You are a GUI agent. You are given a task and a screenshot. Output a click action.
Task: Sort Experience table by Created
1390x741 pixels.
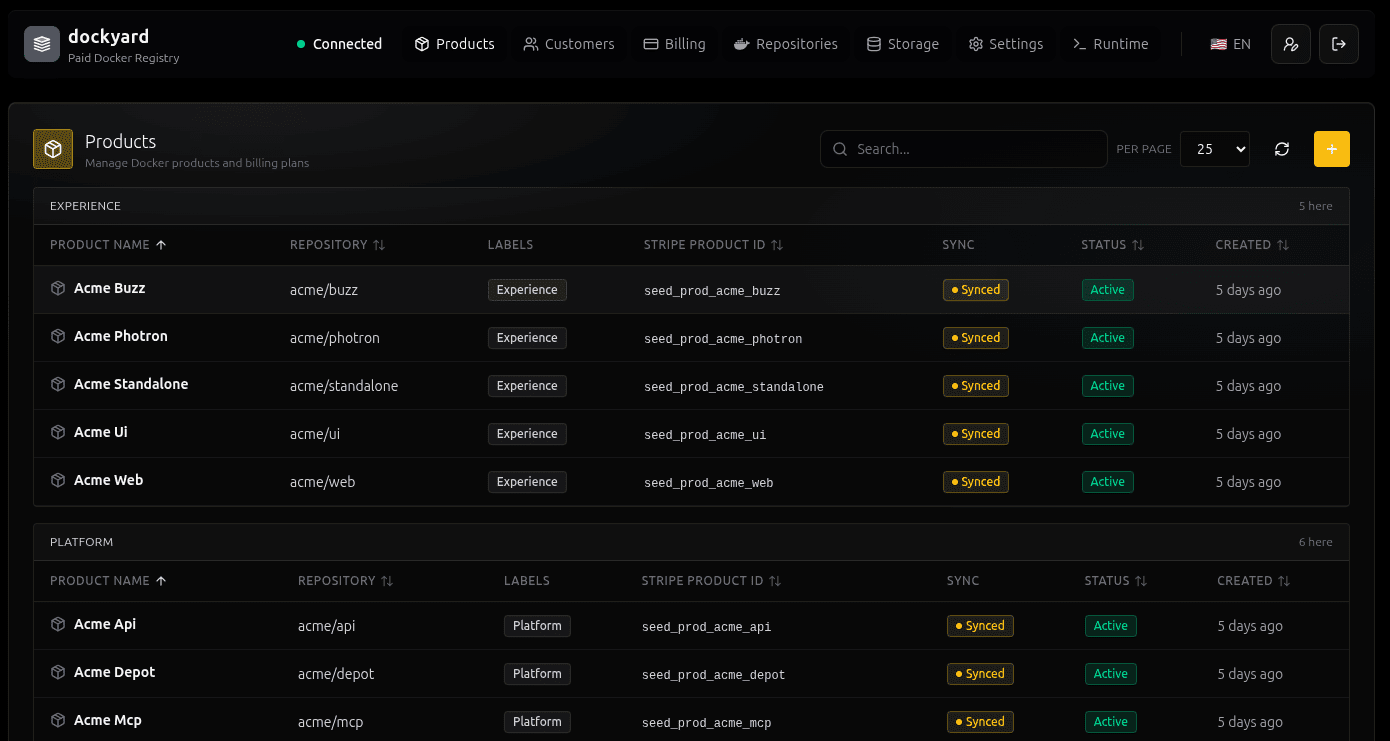pos(1252,245)
